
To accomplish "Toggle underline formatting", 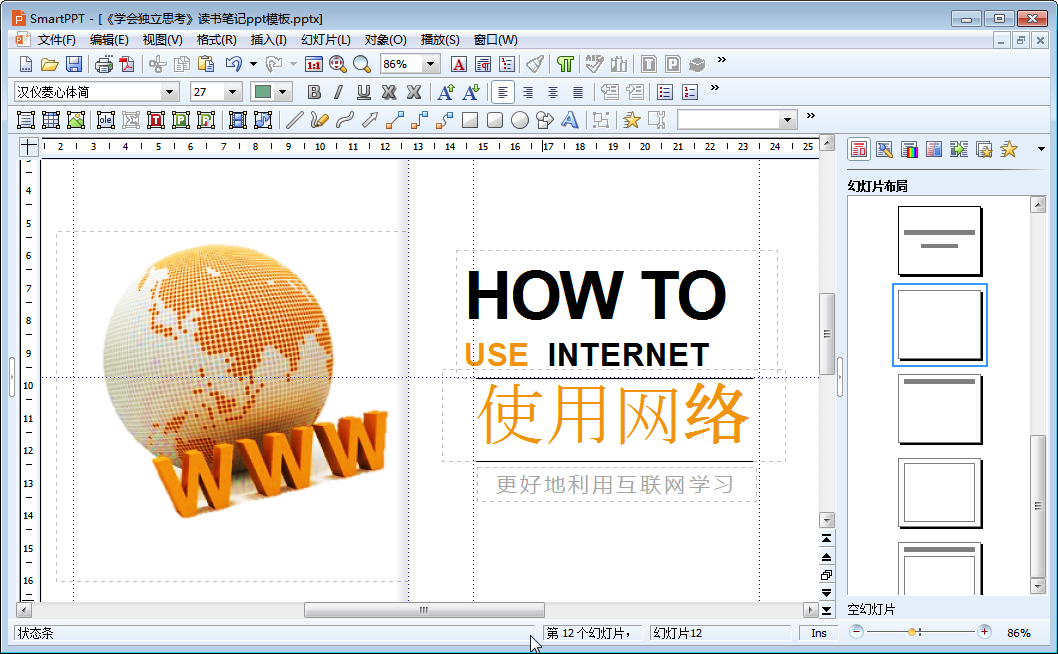I will click(x=364, y=92).
